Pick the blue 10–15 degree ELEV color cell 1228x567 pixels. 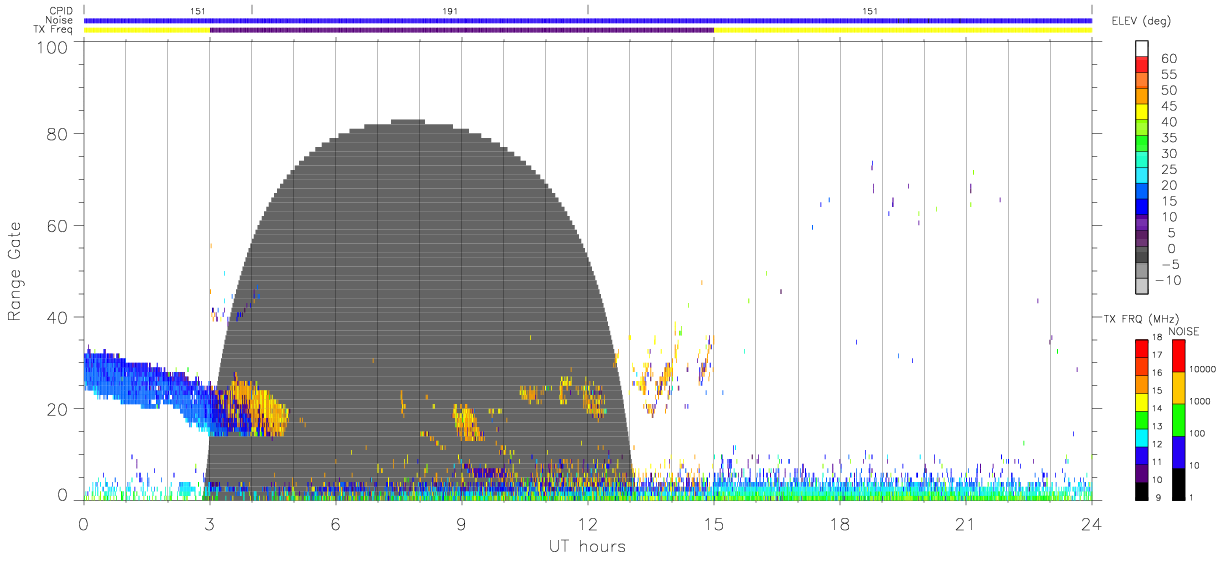coord(1142,209)
